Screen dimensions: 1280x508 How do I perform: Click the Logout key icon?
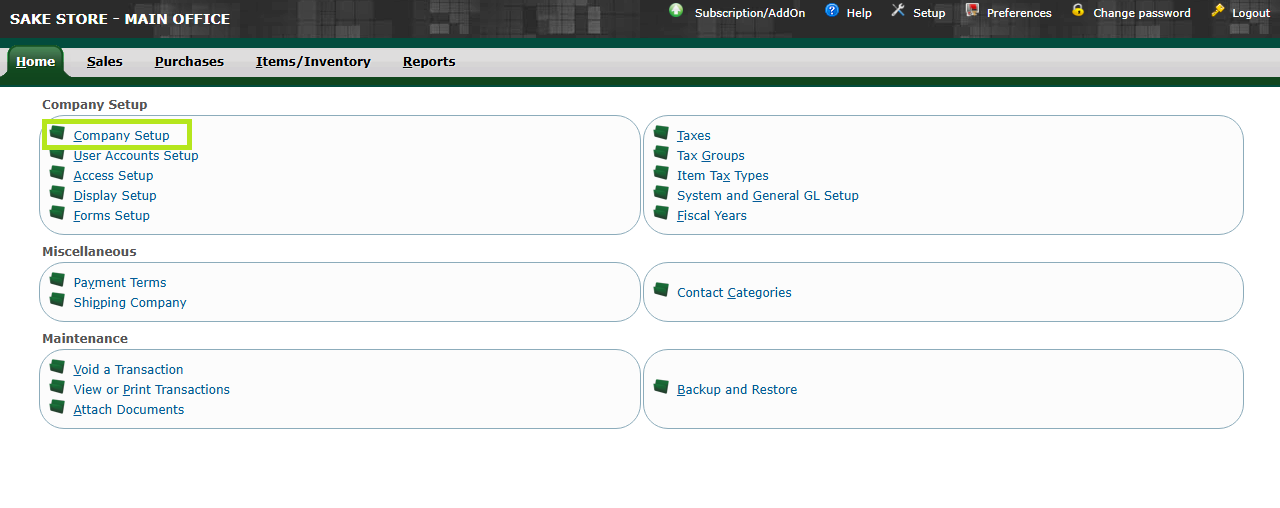(x=1217, y=11)
